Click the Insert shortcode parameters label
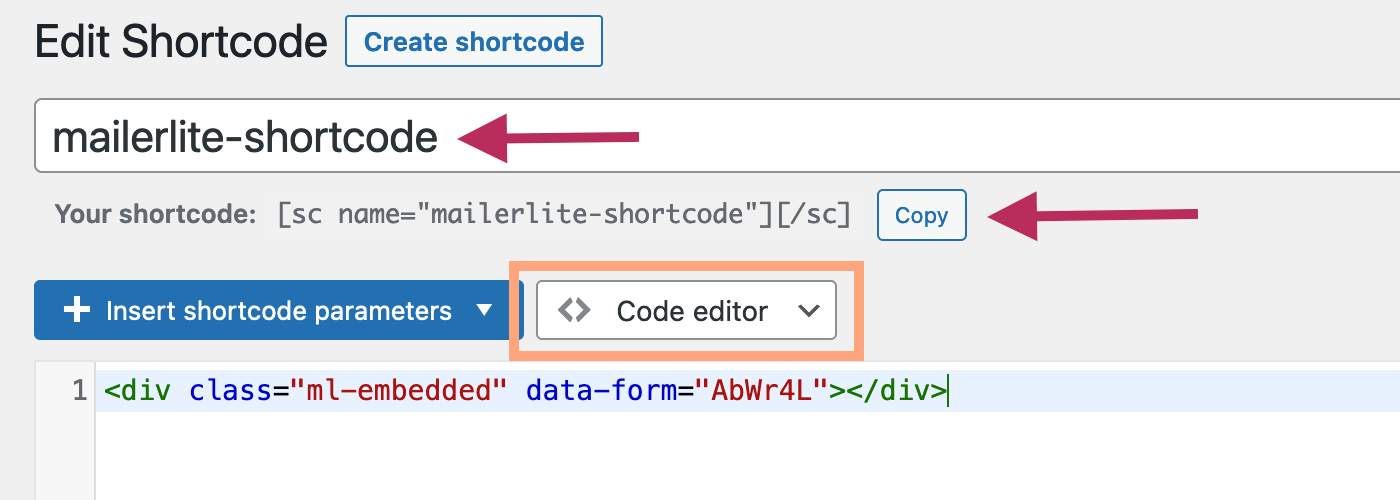Image resolution: width=1400 pixels, height=500 pixels. pos(279,311)
